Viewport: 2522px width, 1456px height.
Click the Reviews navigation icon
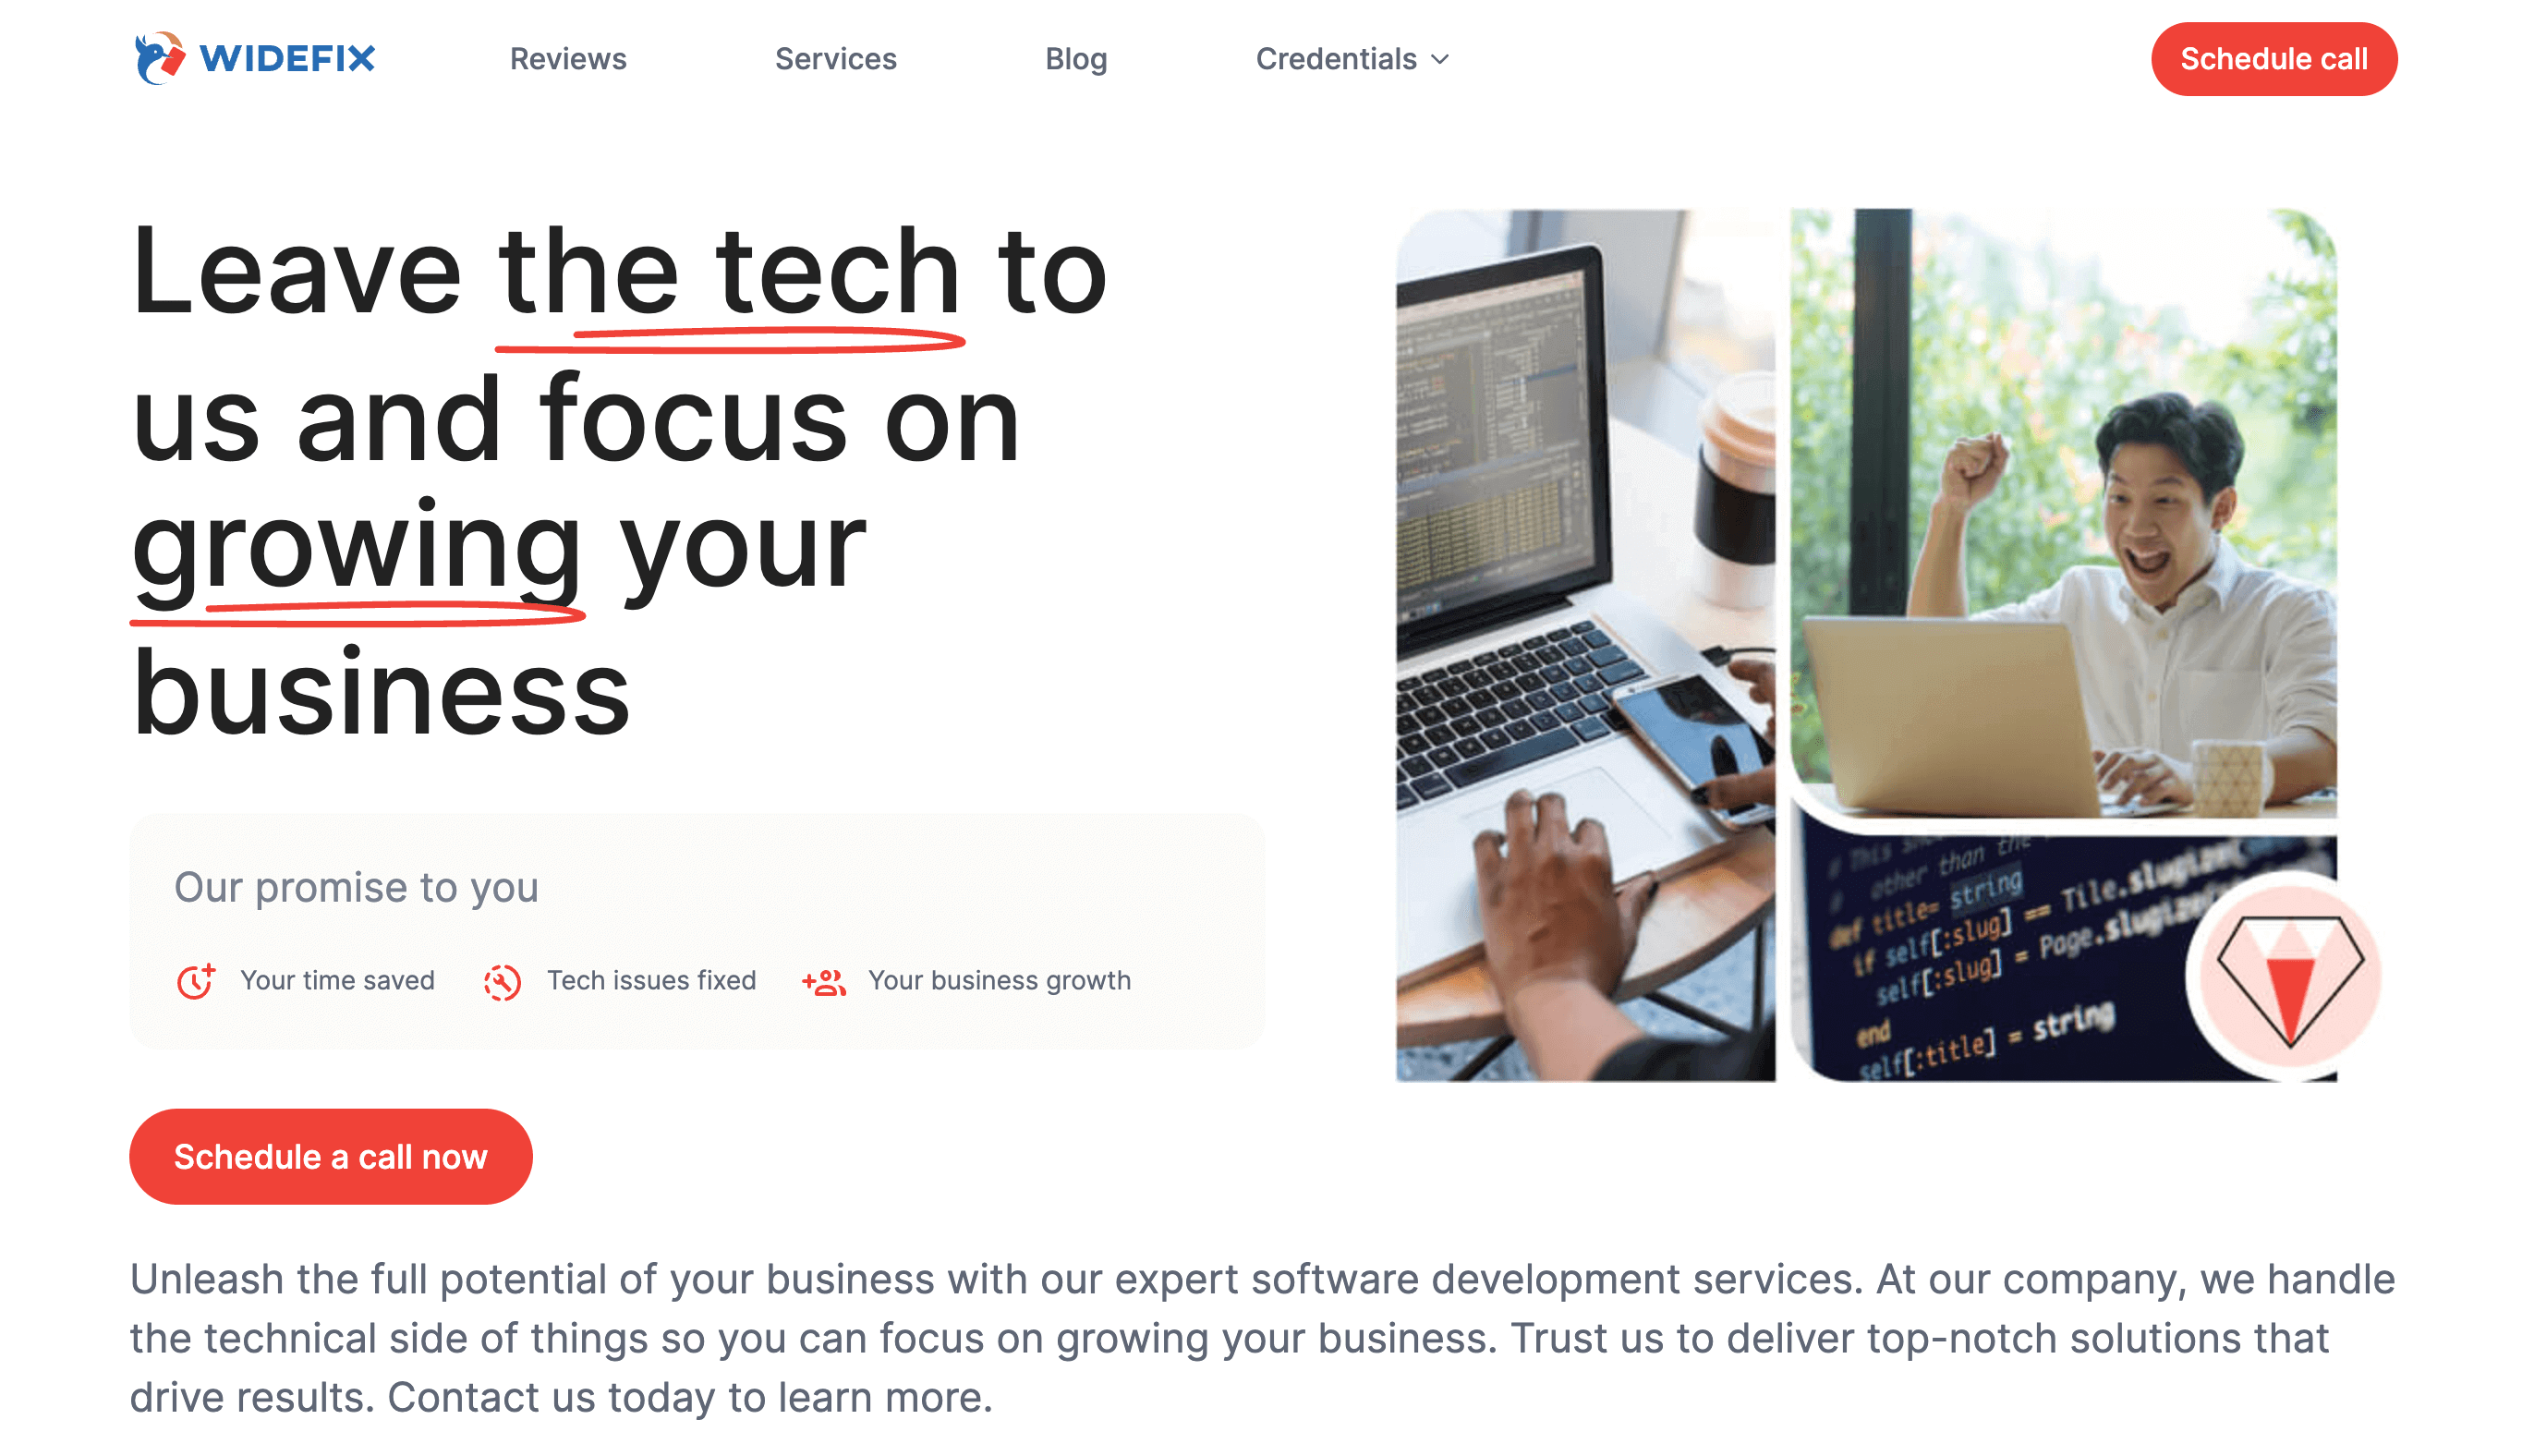pos(568,59)
